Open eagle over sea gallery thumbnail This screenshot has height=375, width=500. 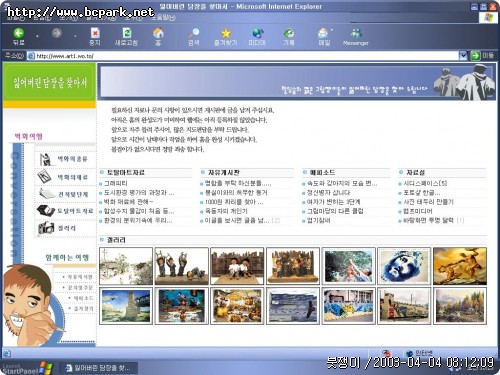293,306
